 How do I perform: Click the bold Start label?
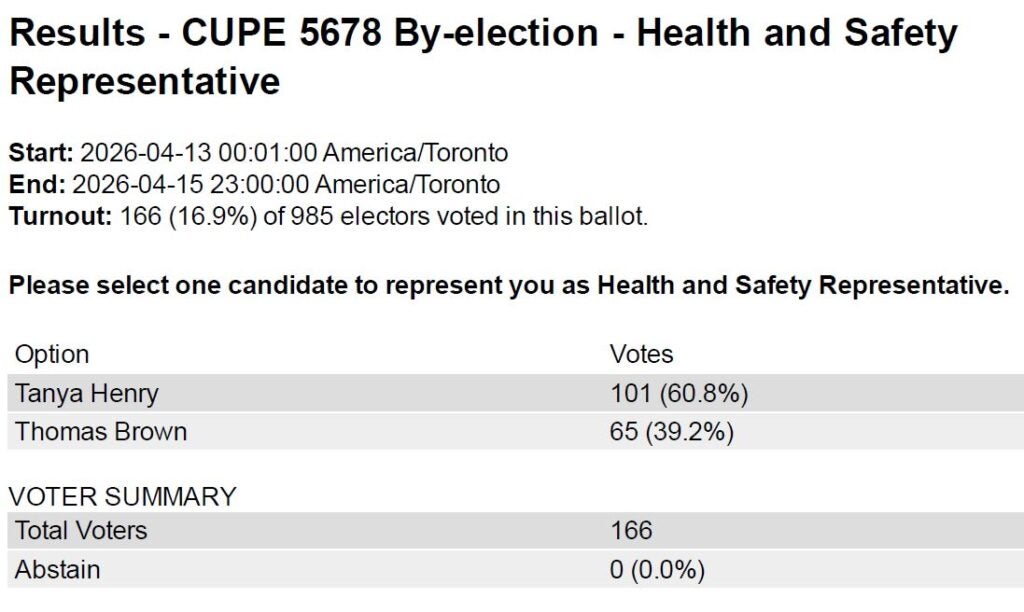[41, 154]
